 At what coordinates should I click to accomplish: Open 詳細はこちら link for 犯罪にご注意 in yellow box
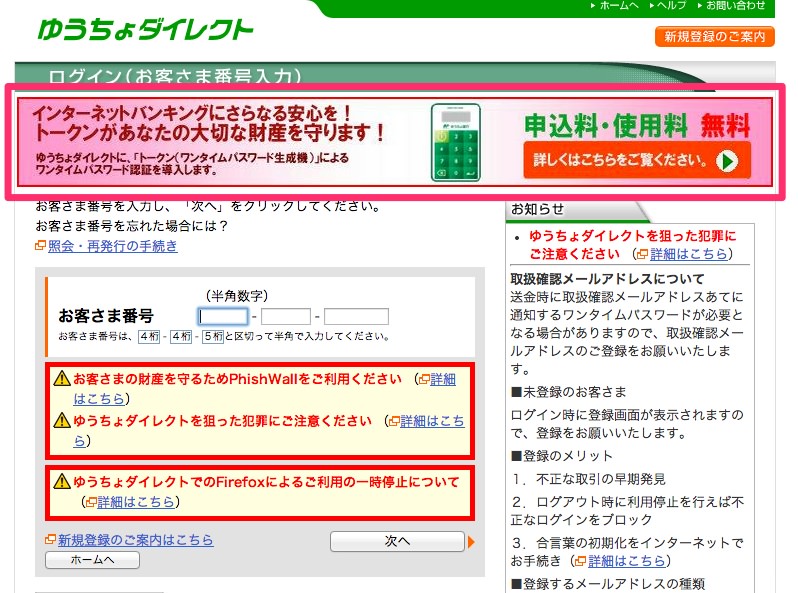click(x=432, y=421)
